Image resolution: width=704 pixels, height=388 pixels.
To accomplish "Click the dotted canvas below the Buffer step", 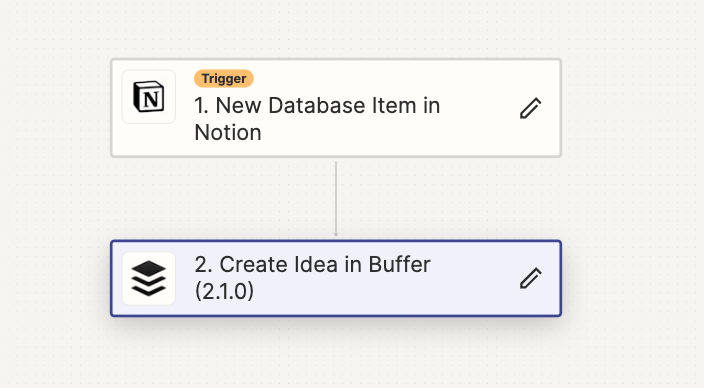I will click(x=336, y=355).
